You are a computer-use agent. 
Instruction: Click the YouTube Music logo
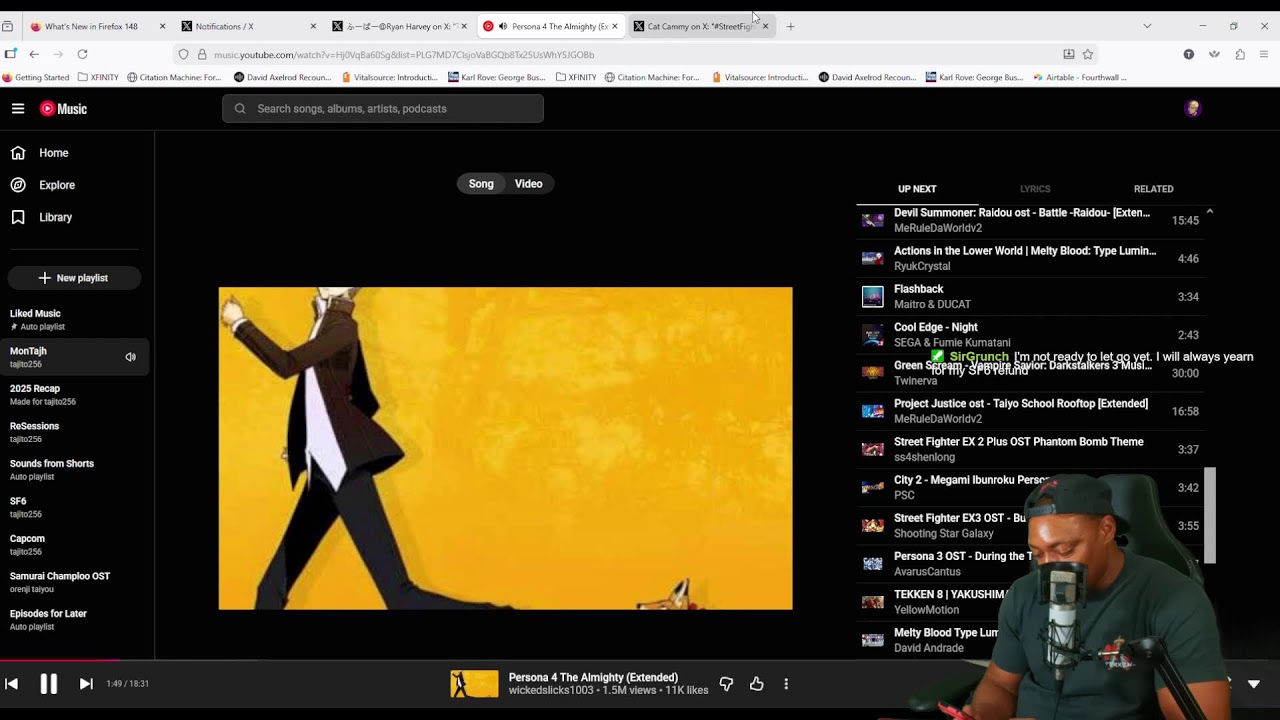click(x=63, y=109)
